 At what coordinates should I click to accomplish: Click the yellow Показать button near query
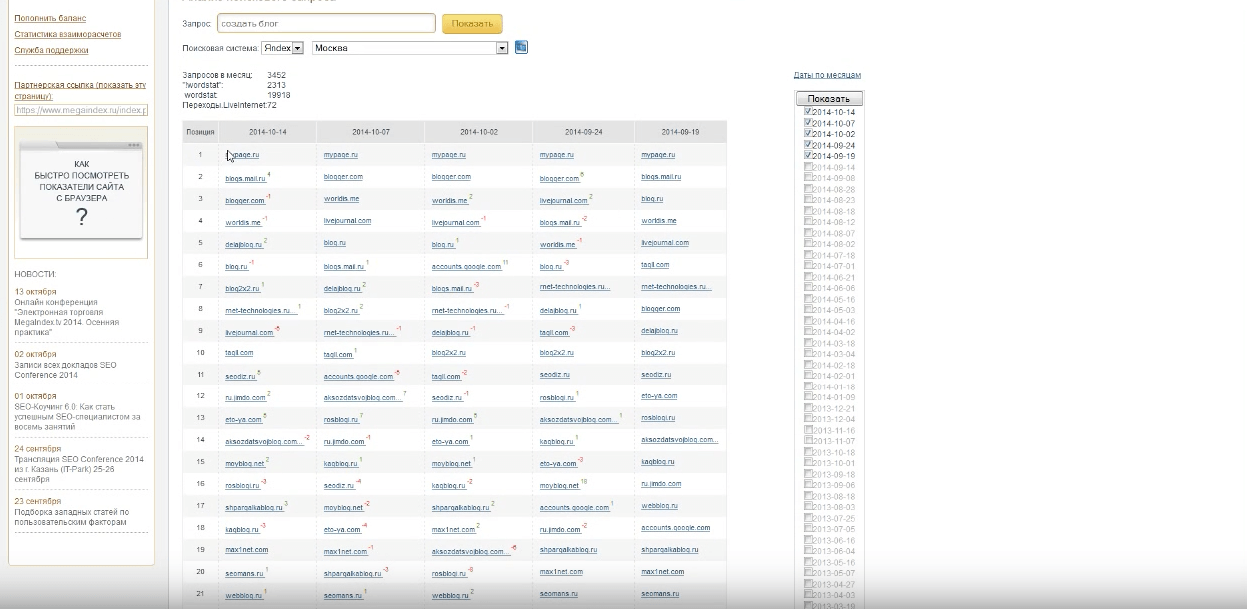472,23
